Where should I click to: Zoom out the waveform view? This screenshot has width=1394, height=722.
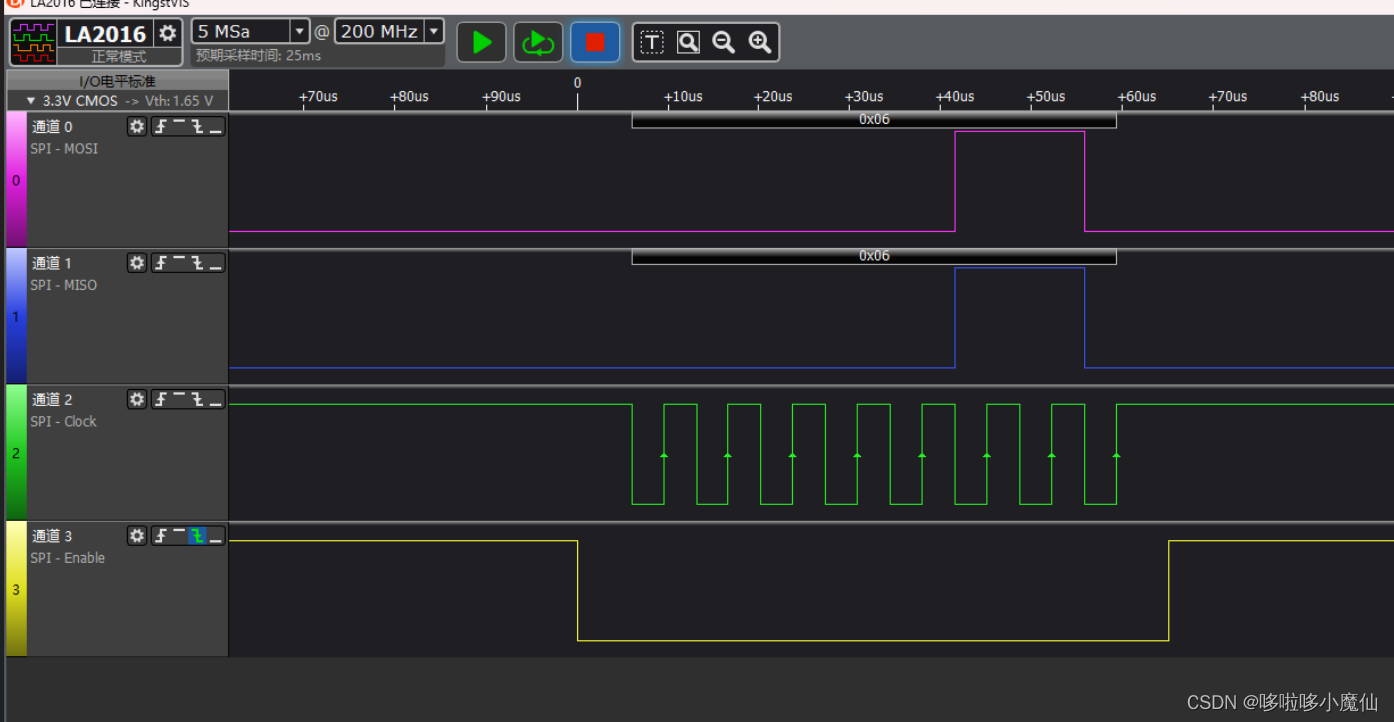(723, 42)
